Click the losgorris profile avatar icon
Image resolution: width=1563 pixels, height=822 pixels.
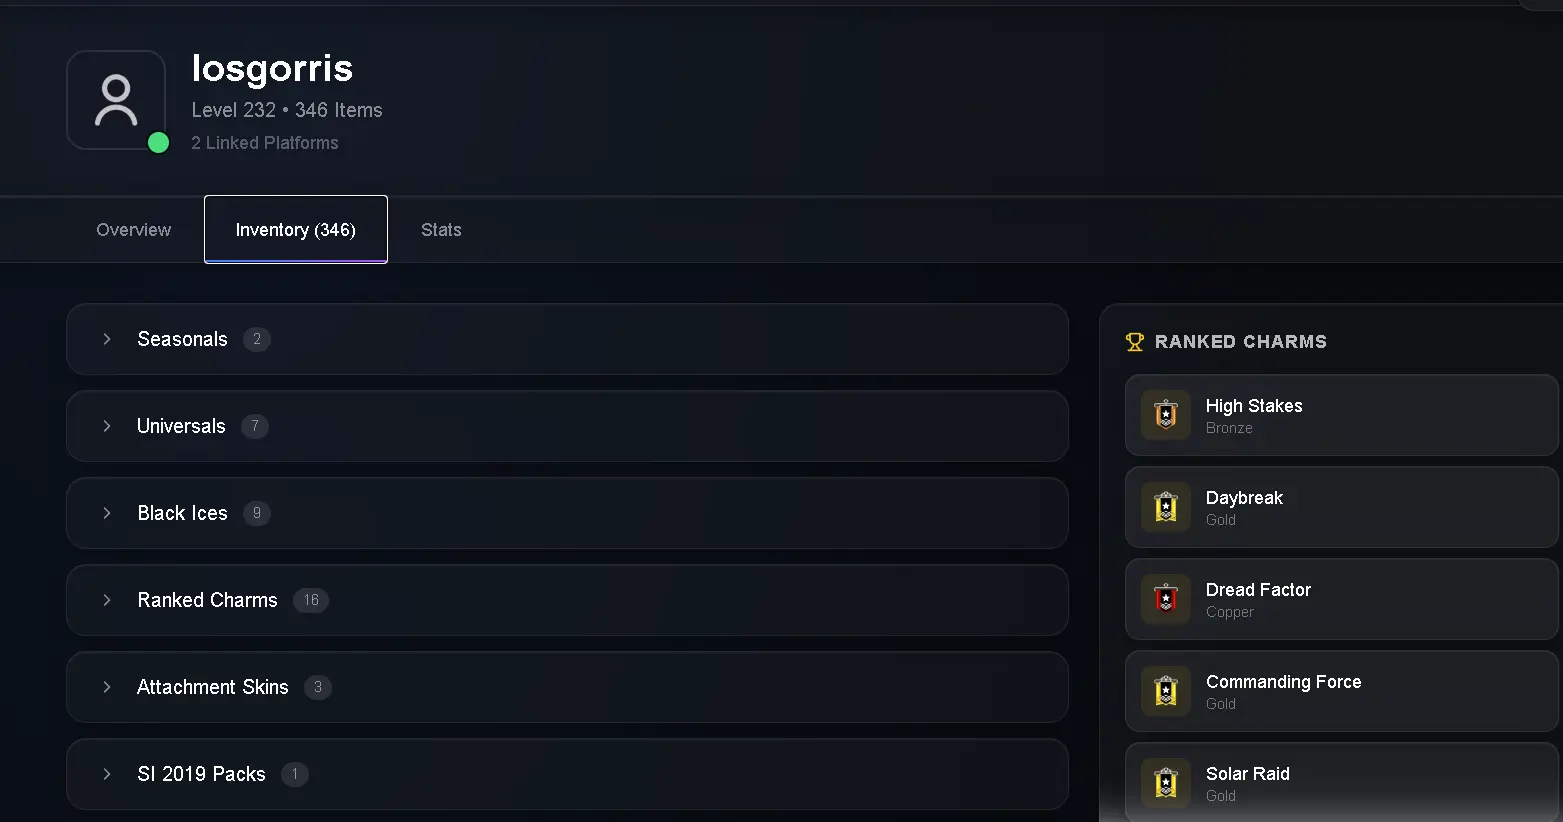[x=116, y=100]
